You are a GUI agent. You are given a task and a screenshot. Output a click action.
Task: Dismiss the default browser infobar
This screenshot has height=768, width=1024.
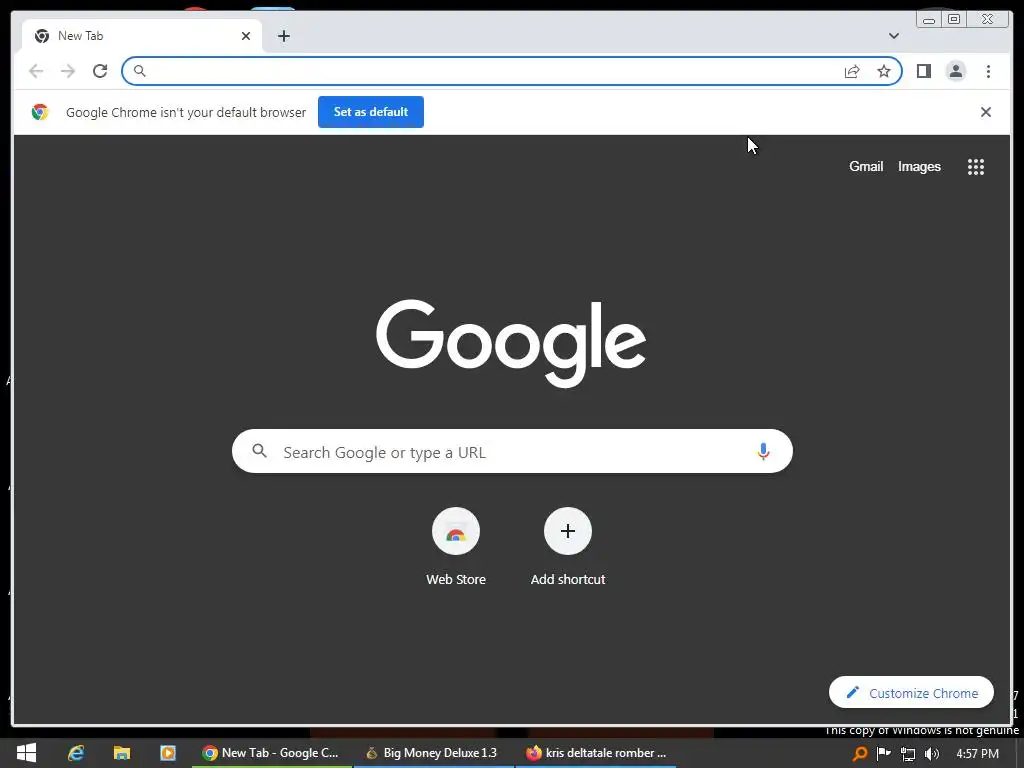coord(985,112)
